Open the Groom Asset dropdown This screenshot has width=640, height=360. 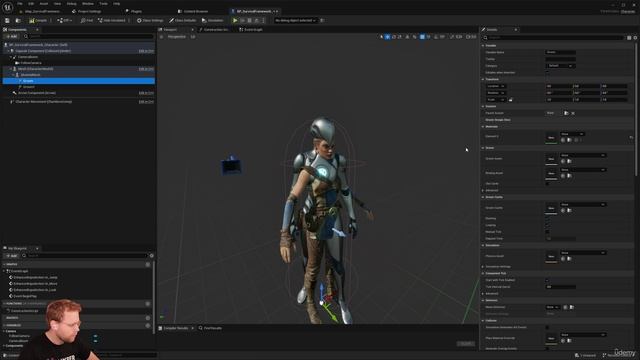click(x=583, y=156)
